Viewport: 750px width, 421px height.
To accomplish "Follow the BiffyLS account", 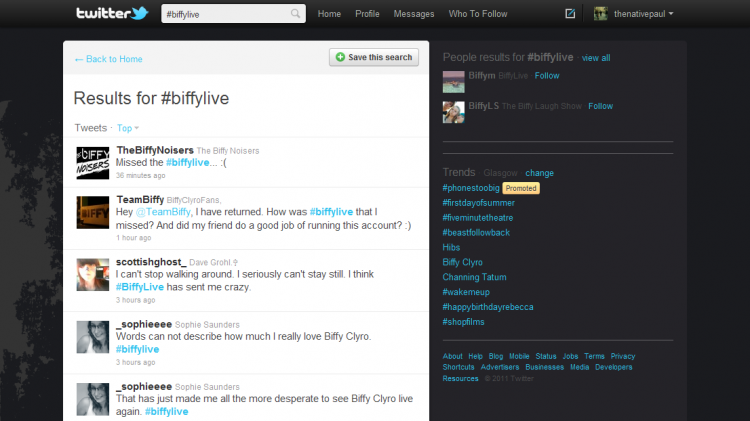I will point(600,106).
